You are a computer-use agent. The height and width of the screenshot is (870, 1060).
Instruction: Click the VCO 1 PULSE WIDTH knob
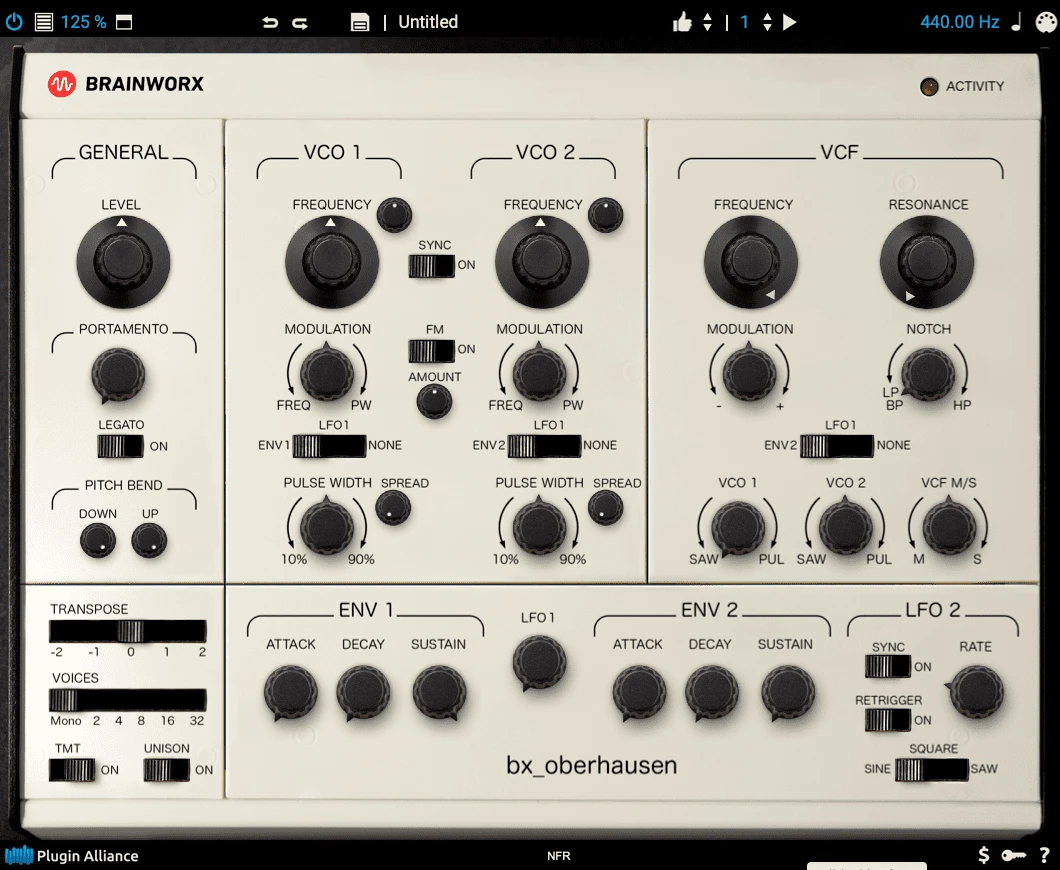pyautogui.click(x=327, y=527)
